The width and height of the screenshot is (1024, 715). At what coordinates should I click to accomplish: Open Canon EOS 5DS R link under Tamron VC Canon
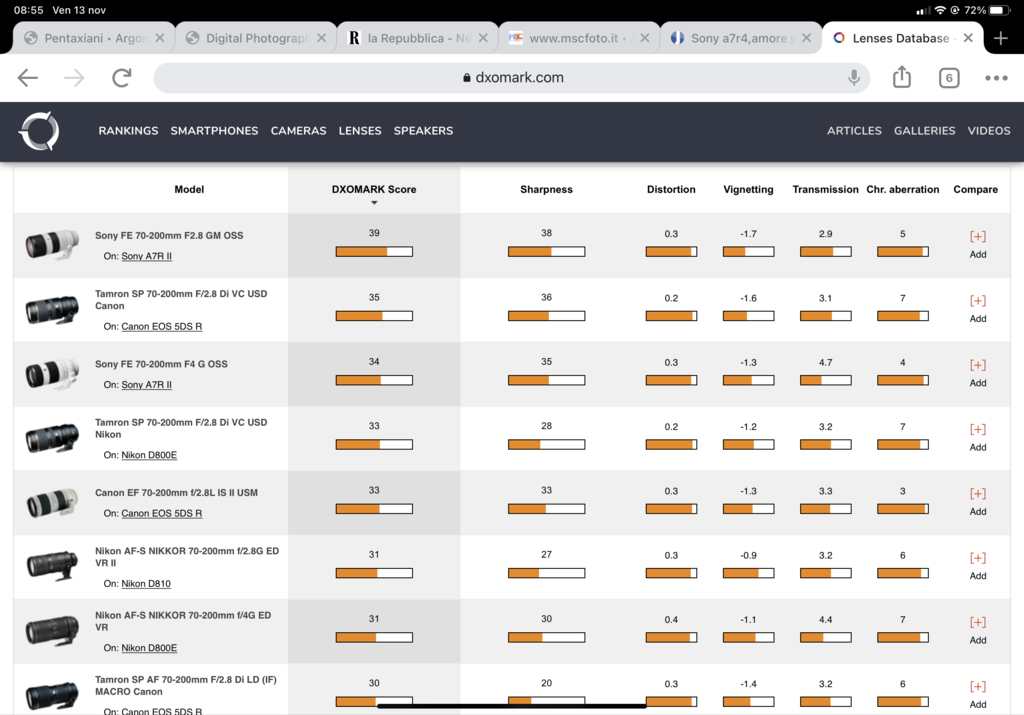coord(161,326)
